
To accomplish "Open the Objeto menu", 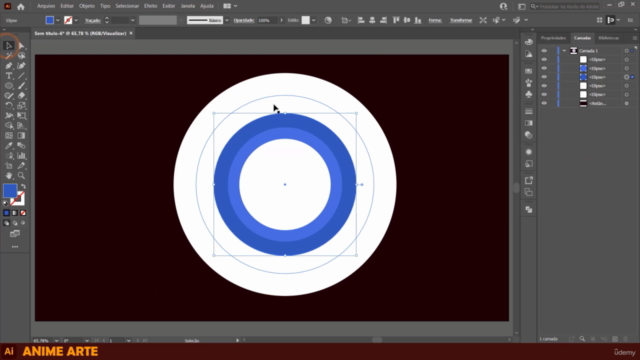I will (x=87, y=6).
